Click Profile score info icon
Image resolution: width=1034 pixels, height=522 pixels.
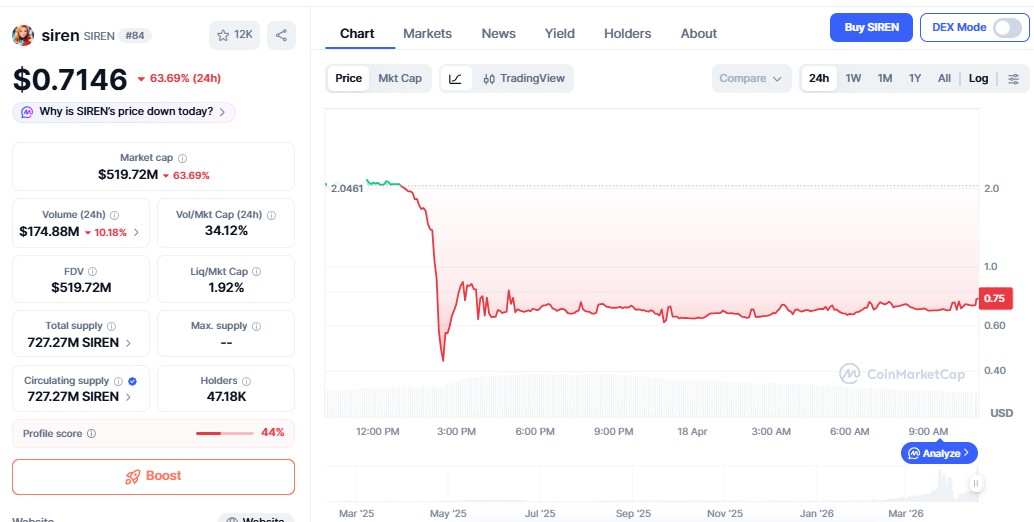(x=92, y=434)
